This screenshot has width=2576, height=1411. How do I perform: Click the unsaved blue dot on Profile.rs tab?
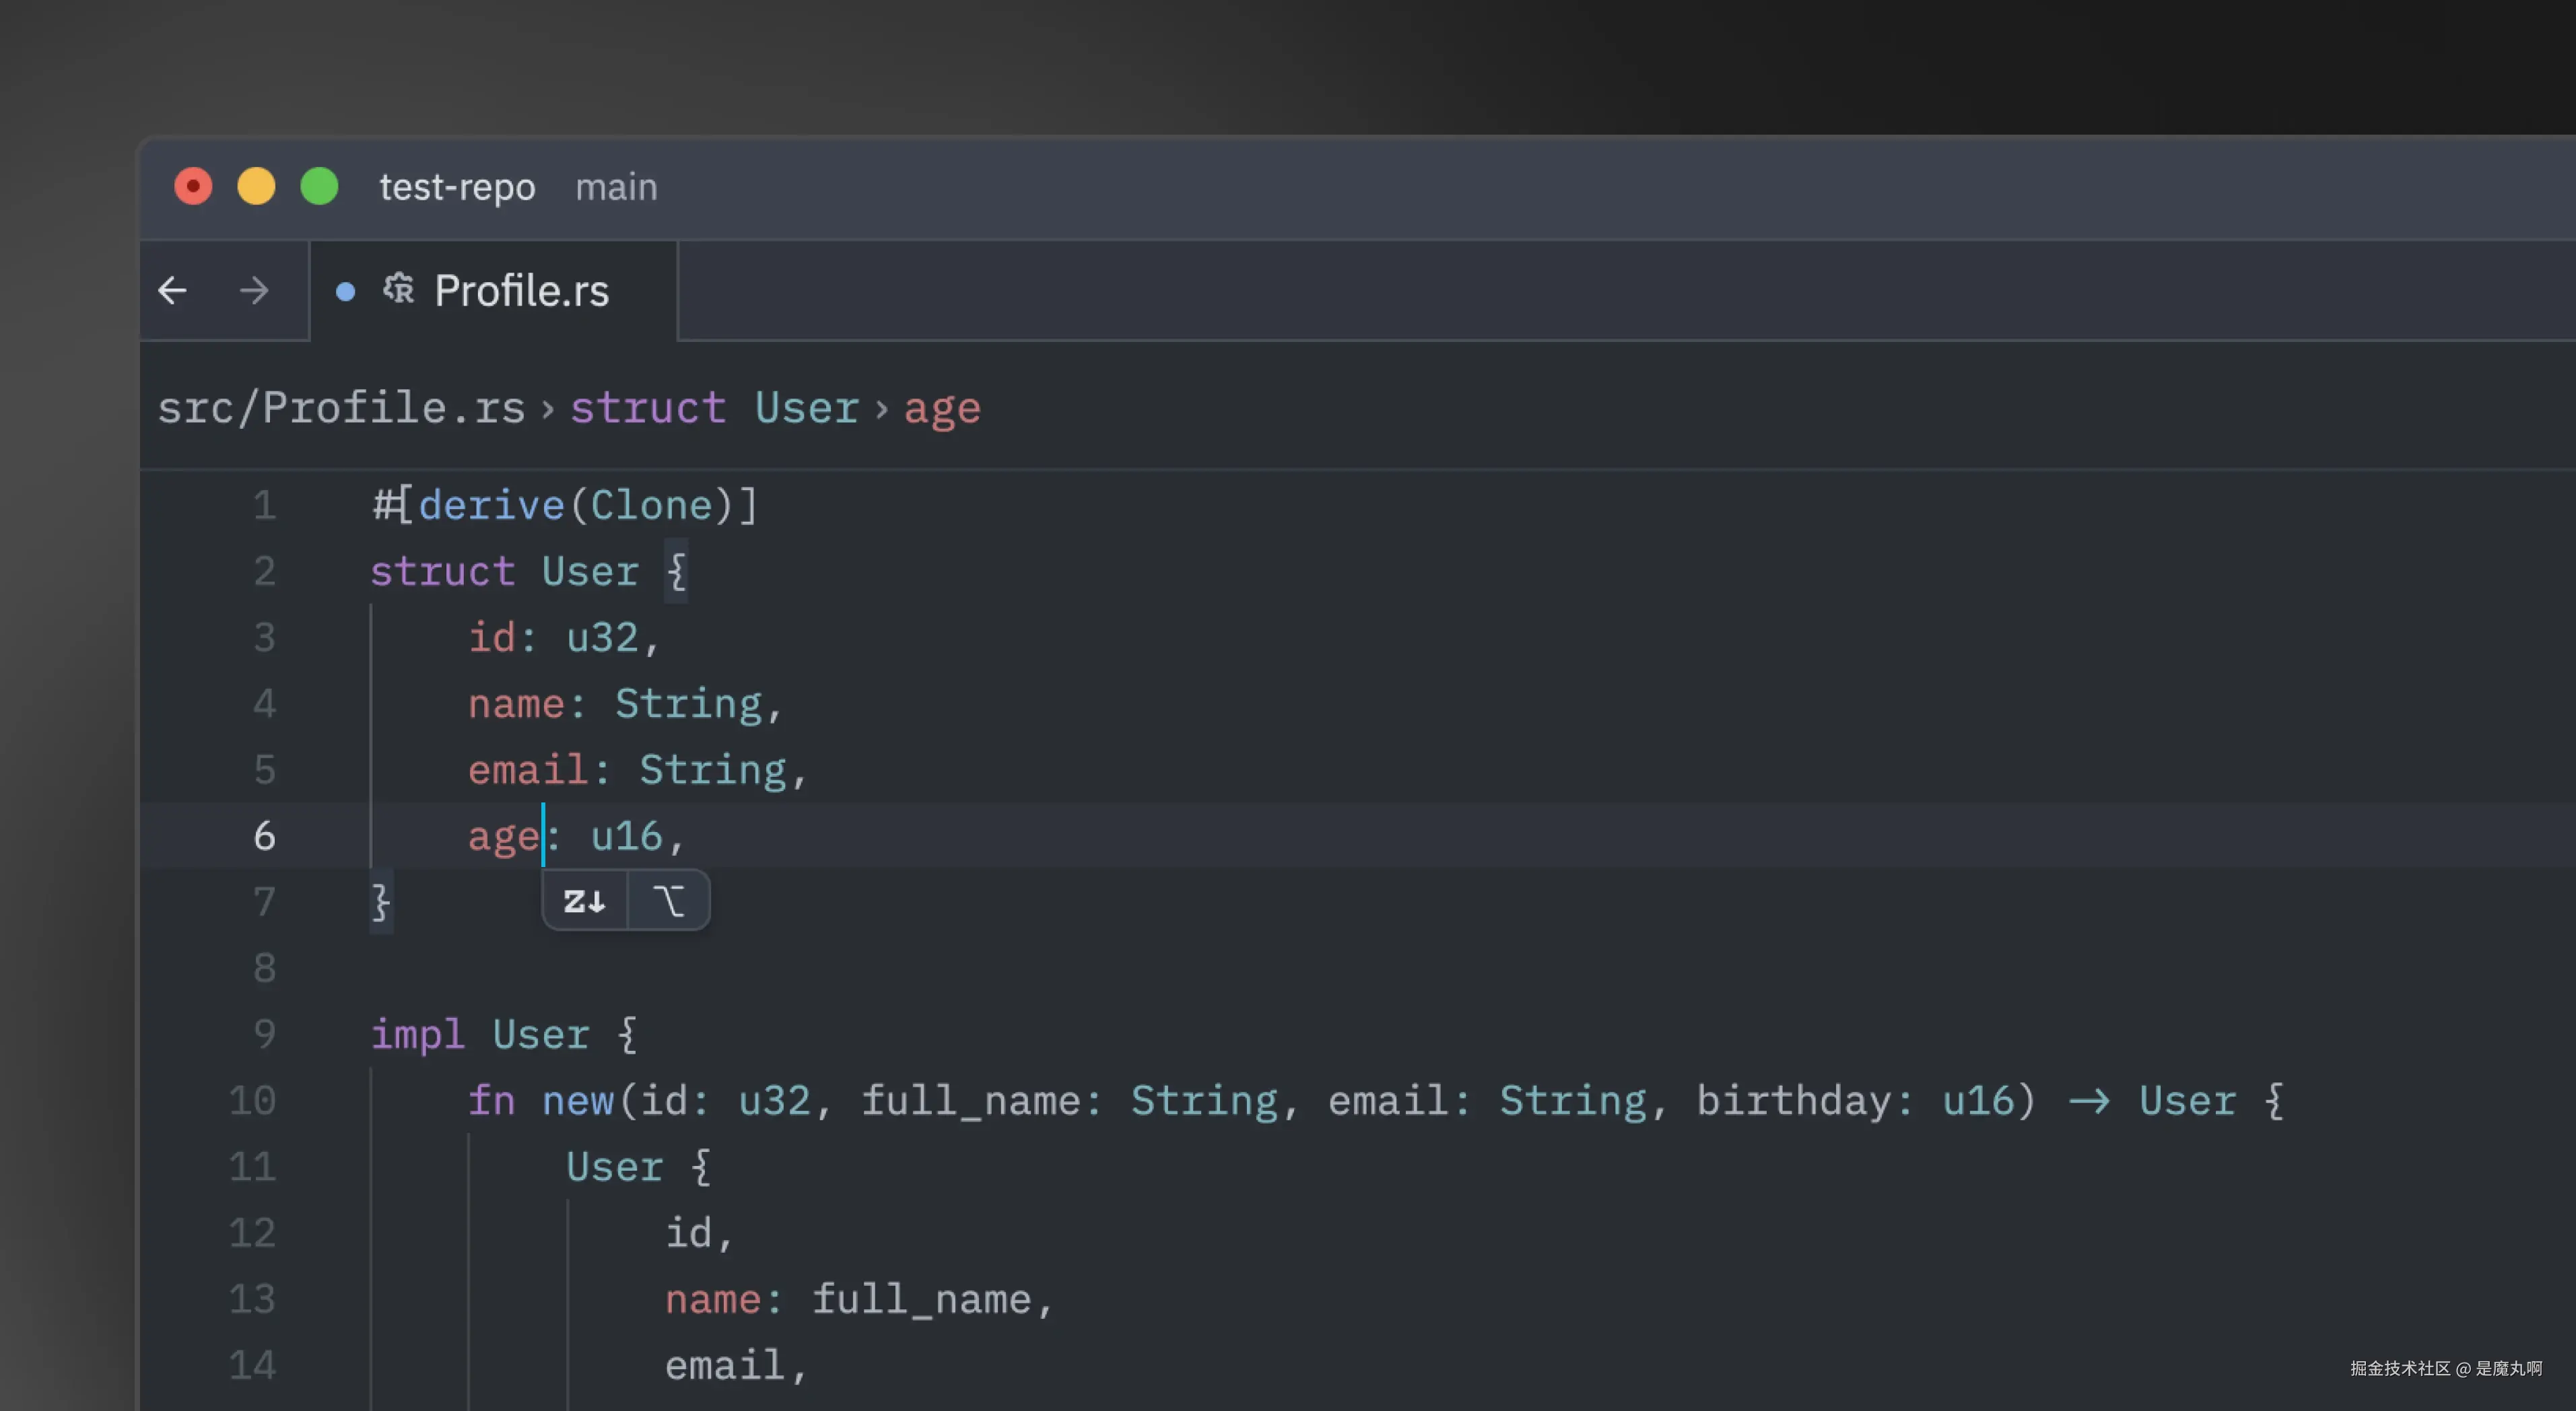[345, 292]
